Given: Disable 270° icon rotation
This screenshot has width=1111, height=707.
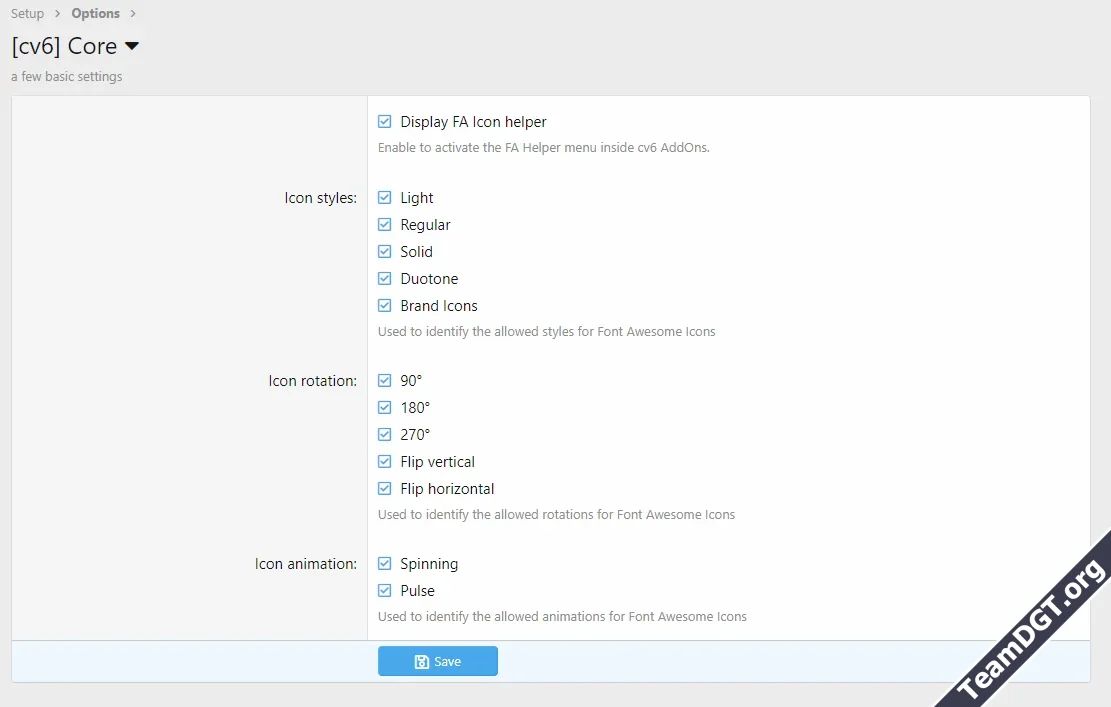Looking at the screenshot, I should coord(385,435).
